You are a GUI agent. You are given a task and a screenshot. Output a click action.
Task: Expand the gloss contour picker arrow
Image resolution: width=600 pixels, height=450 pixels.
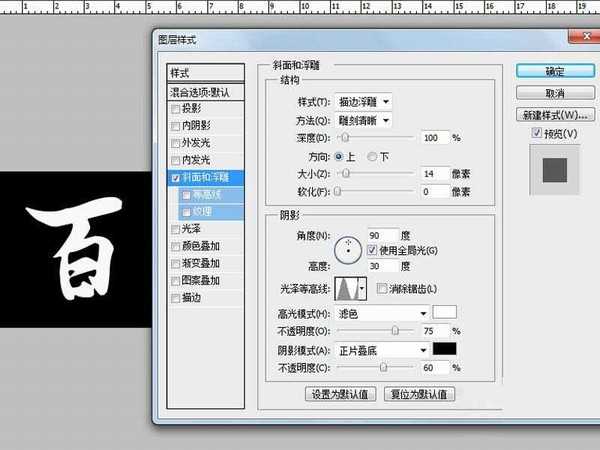pos(362,288)
